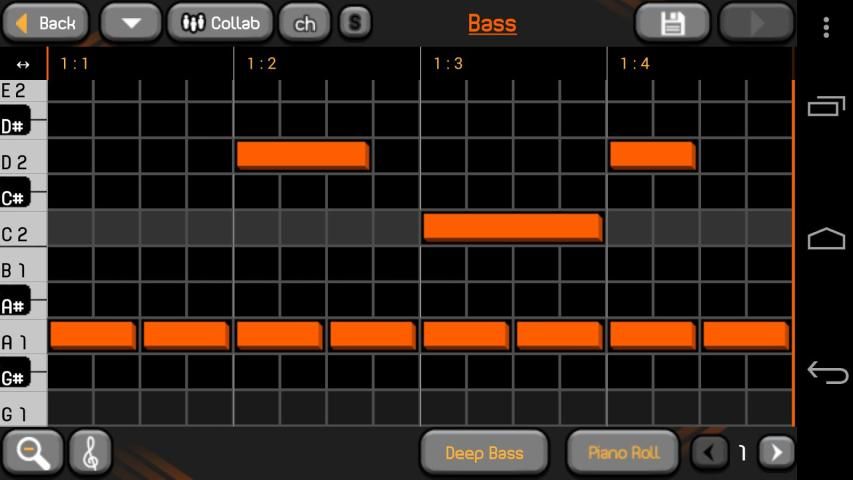Screen dimensions: 853x480
Task: Tap the Back button
Action: coord(45,22)
